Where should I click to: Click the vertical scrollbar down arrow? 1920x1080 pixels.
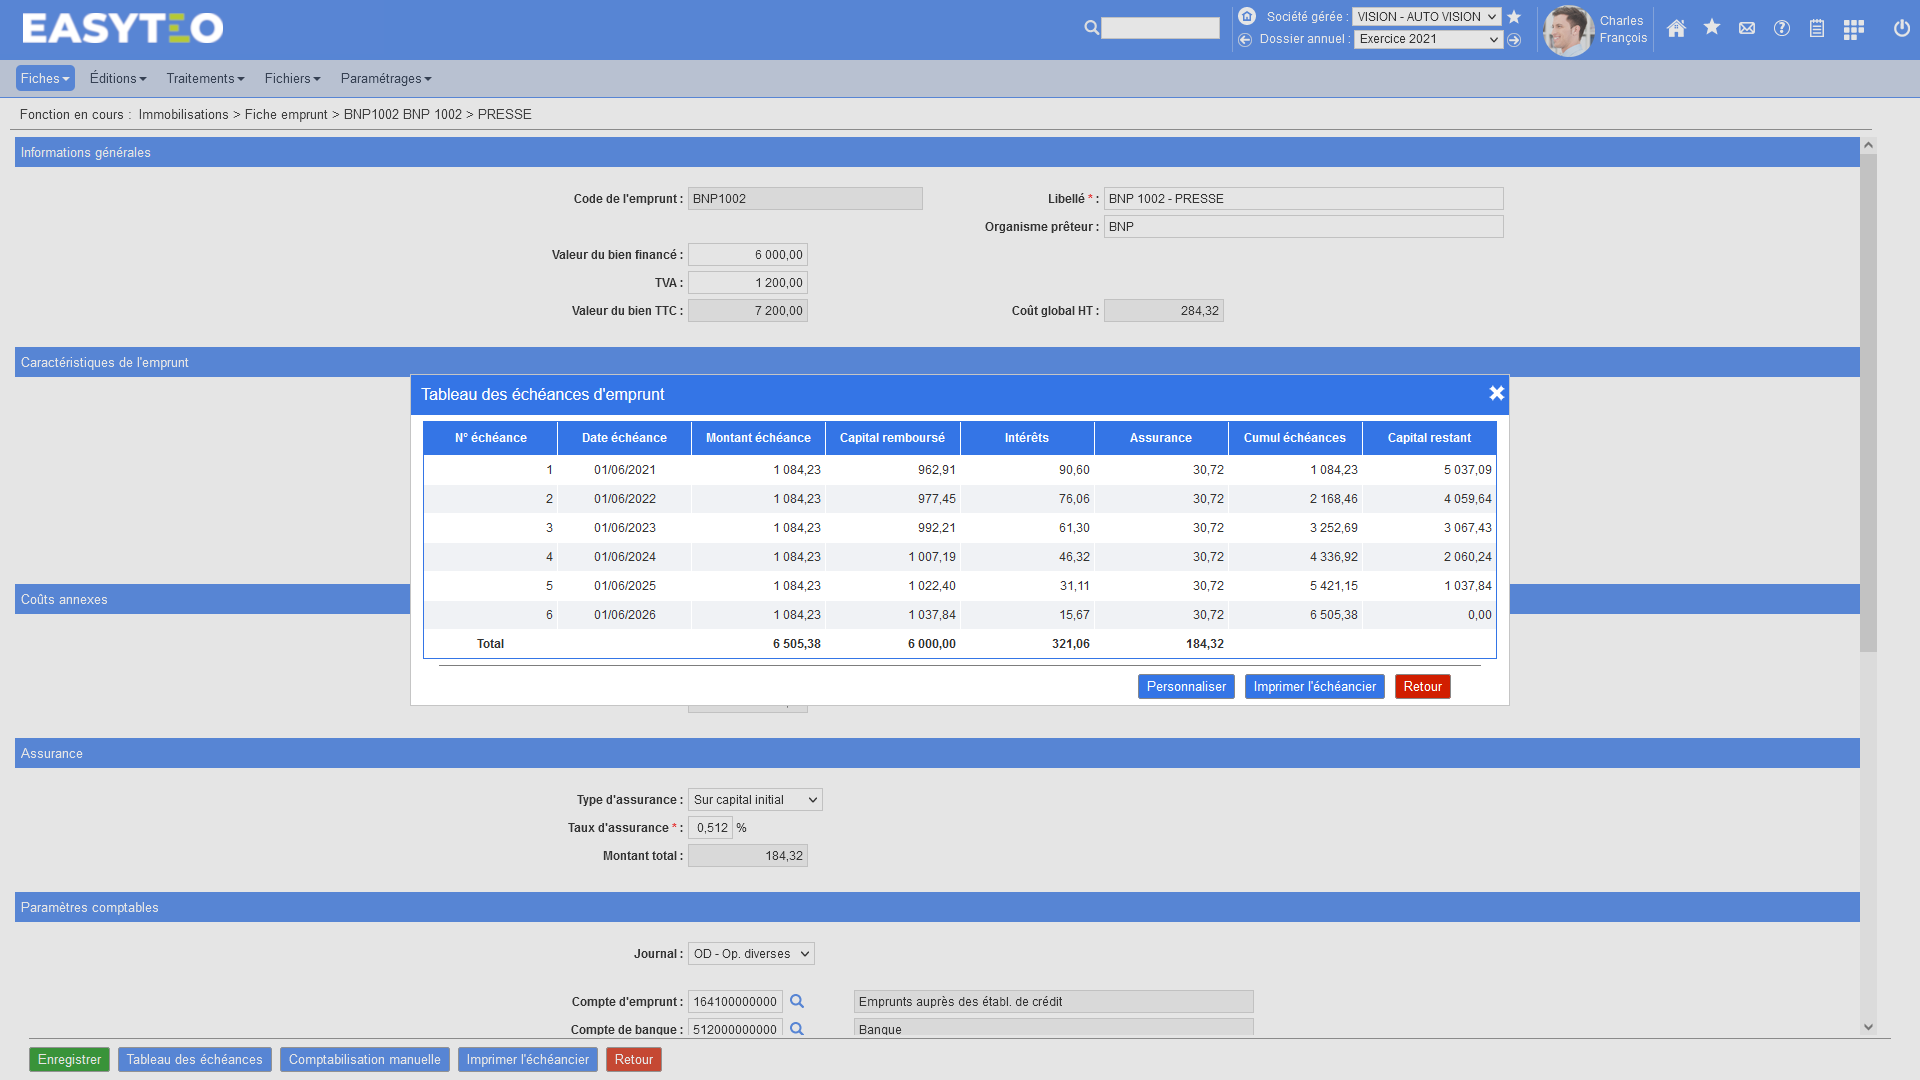tap(1868, 1027)
